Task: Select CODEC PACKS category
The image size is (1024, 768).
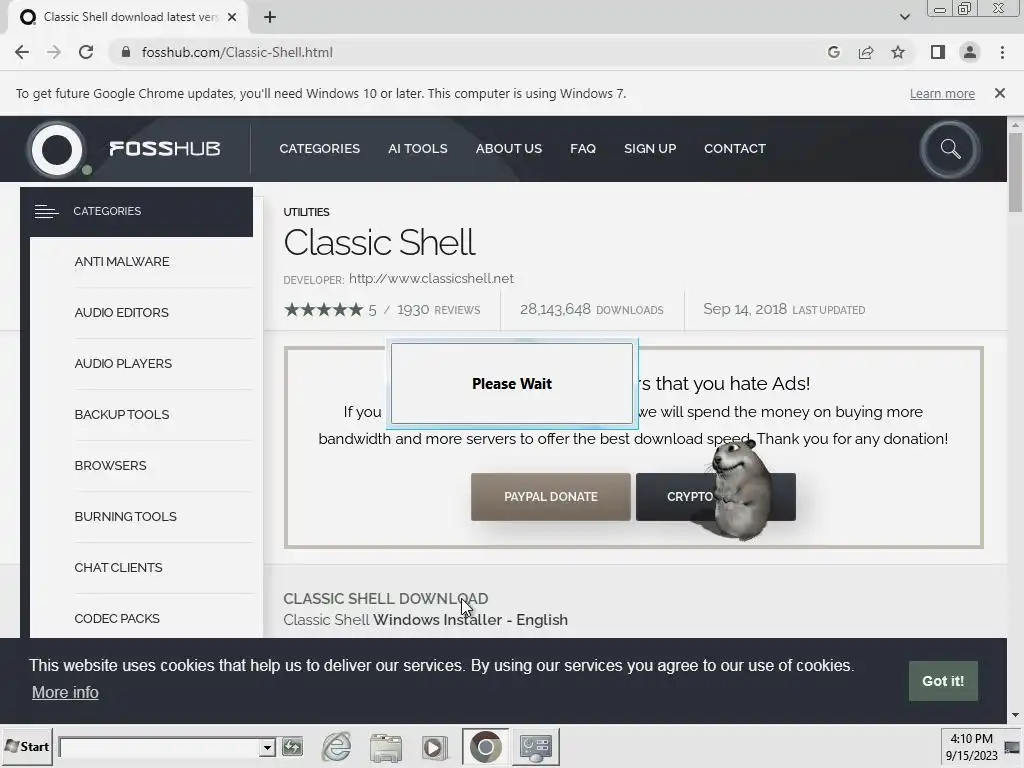Action: pyautogui.click(x=117, y=618)
